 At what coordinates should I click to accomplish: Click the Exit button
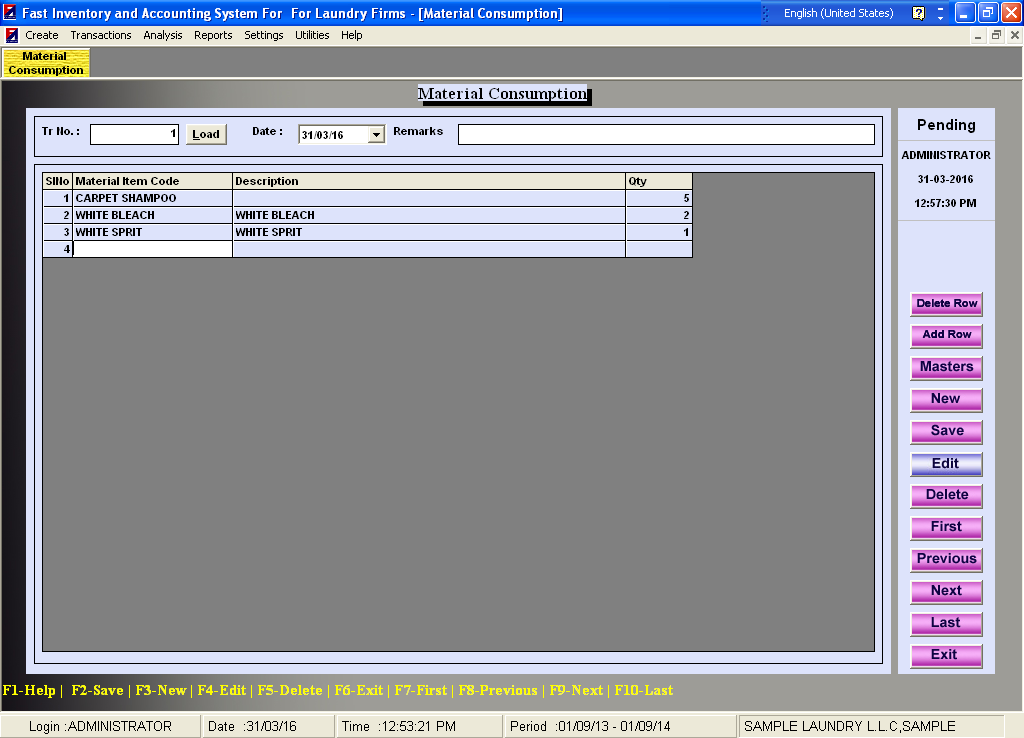(x=946, y=655)
